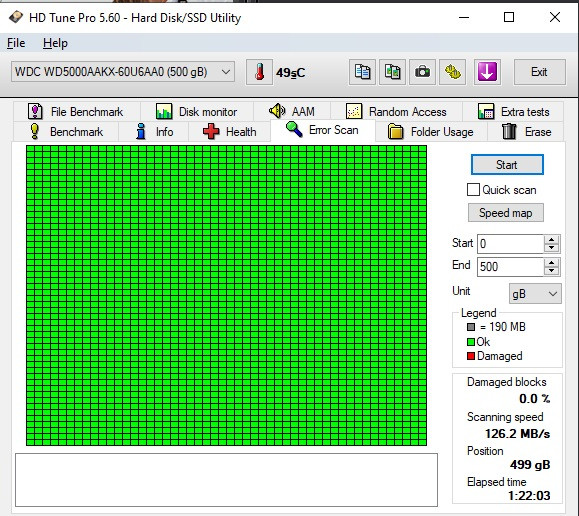Click the copy info to clipboard icon
The image size is (579, 516).
(362, 72)
